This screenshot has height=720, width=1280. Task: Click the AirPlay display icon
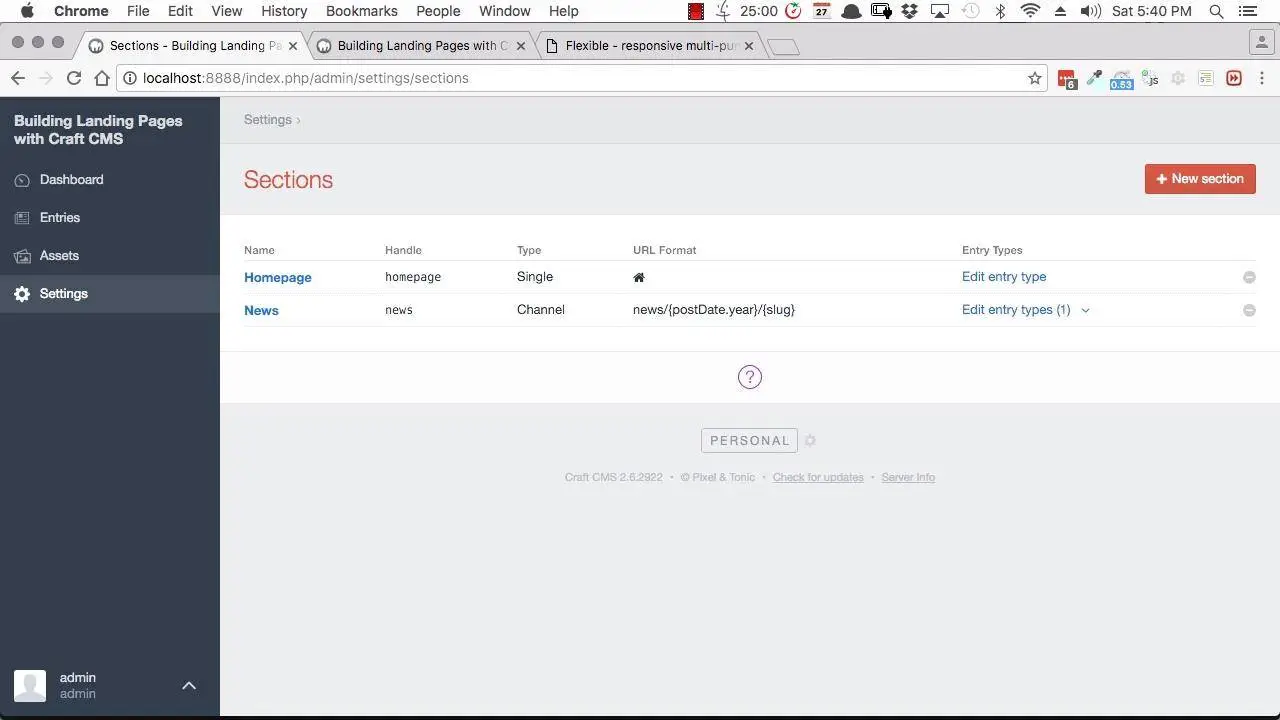(940, 11)
